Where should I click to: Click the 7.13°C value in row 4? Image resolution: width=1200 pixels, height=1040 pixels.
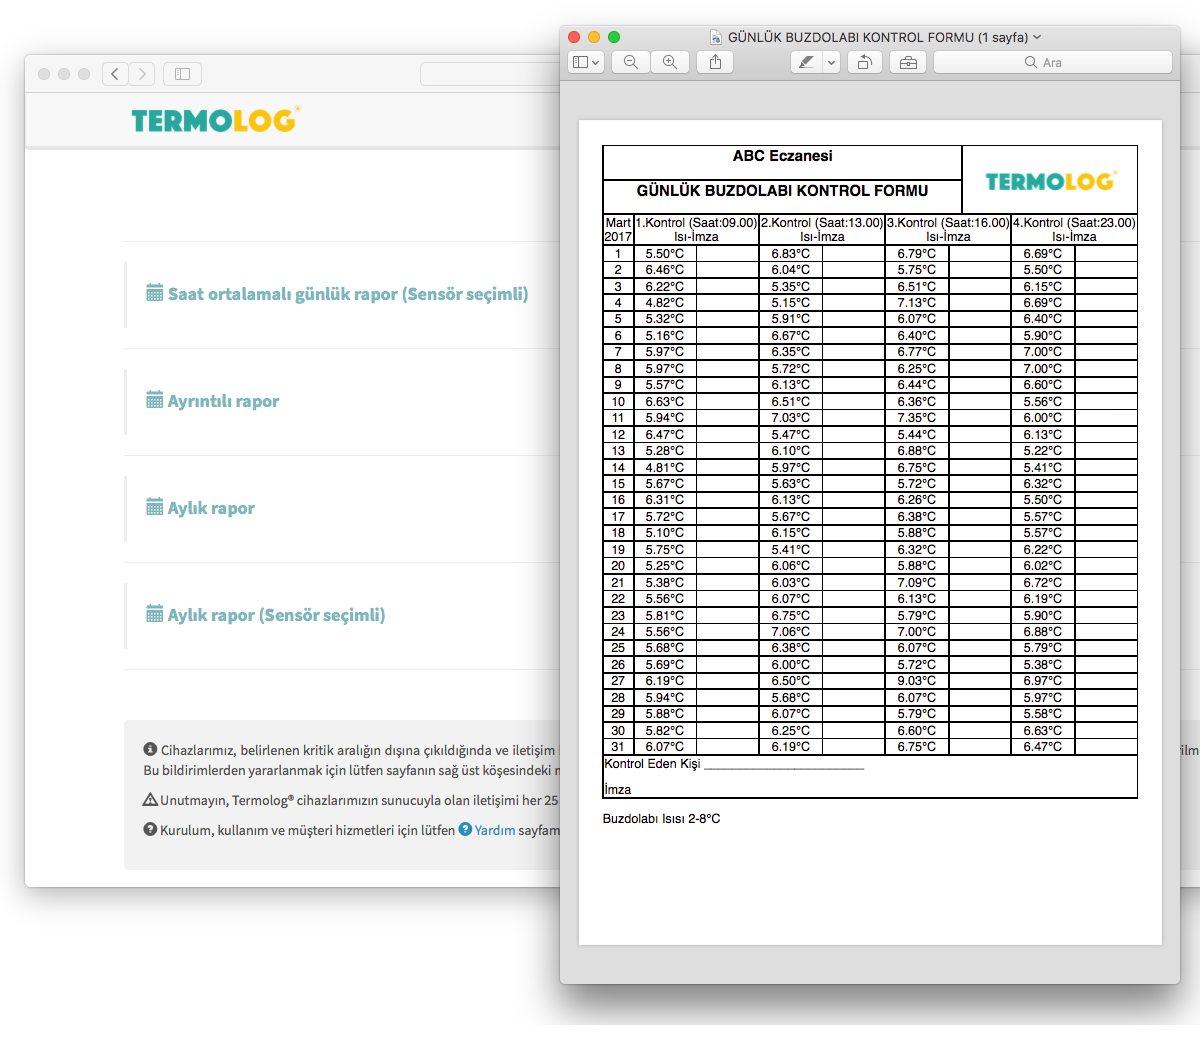pyautogui.click(x=917, y=303)
